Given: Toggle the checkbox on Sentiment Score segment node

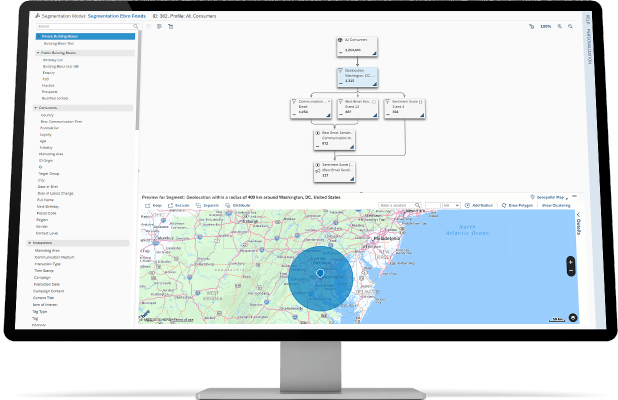Looking at the screenshot, I should (420, 102).
